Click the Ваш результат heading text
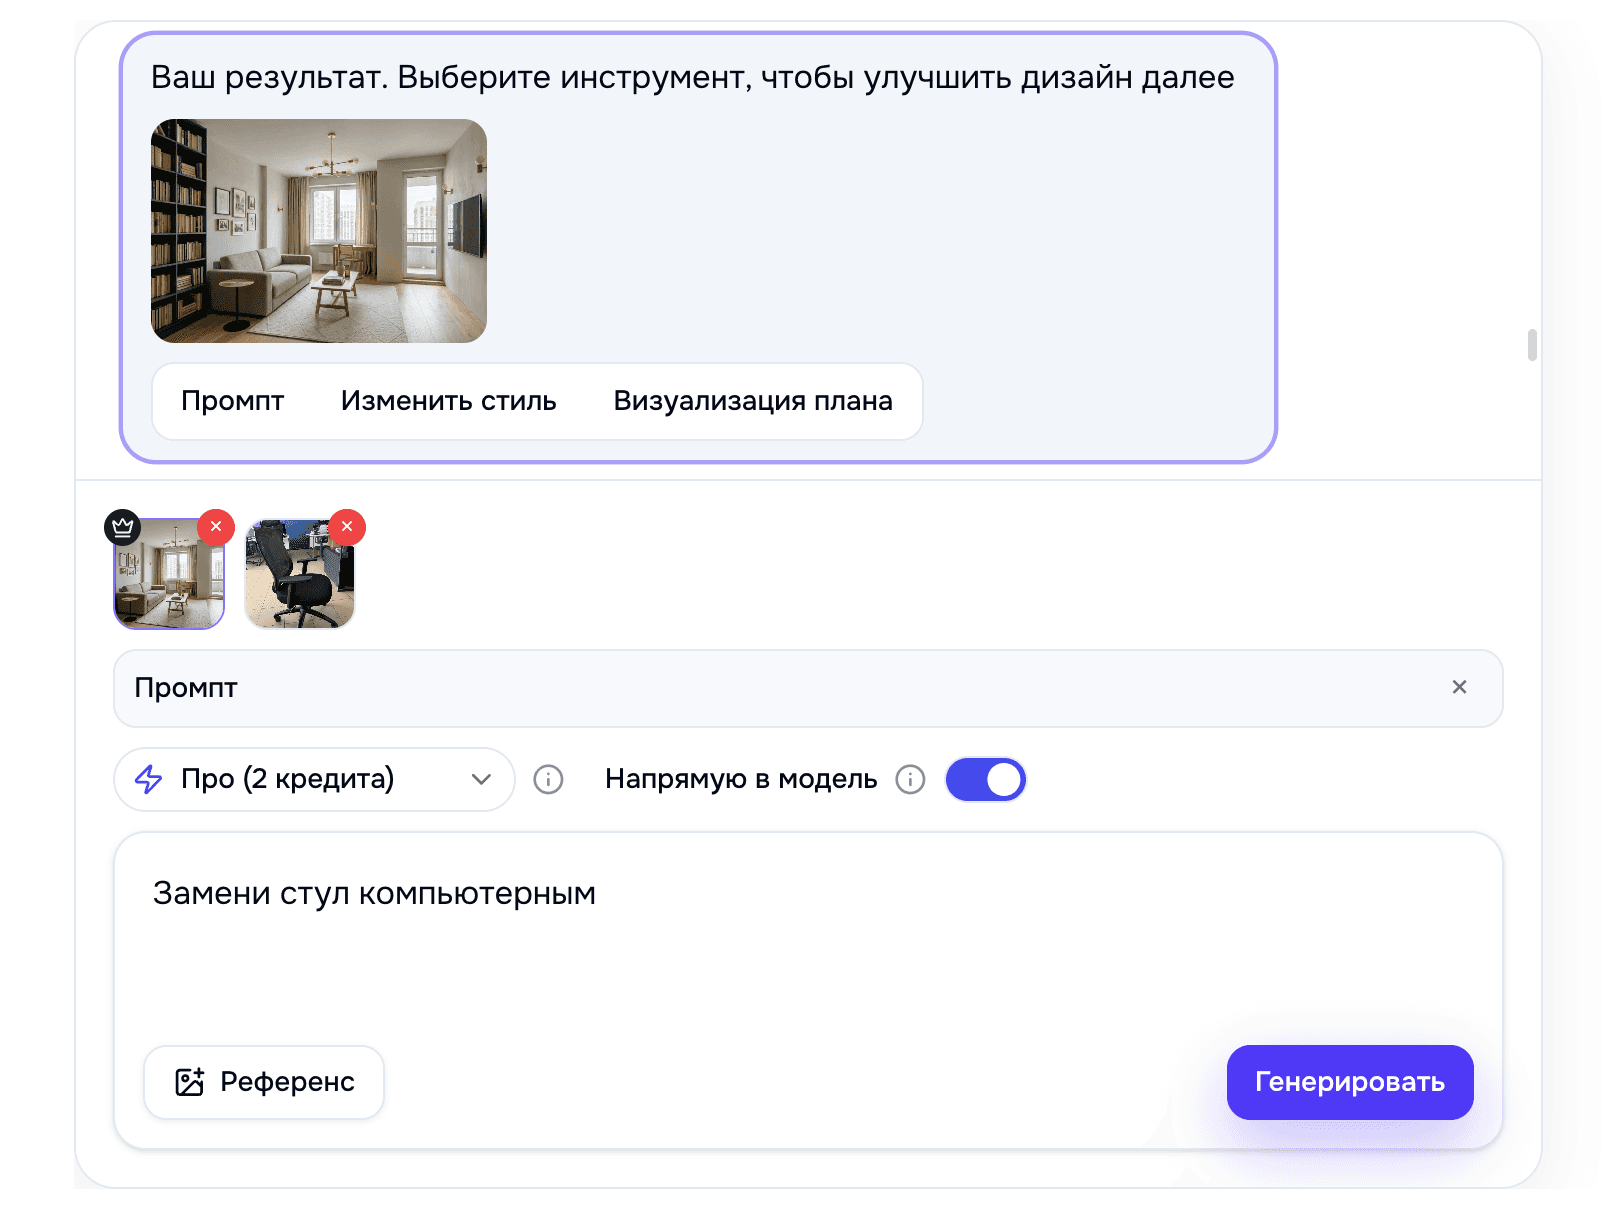 tap(693, 77)
